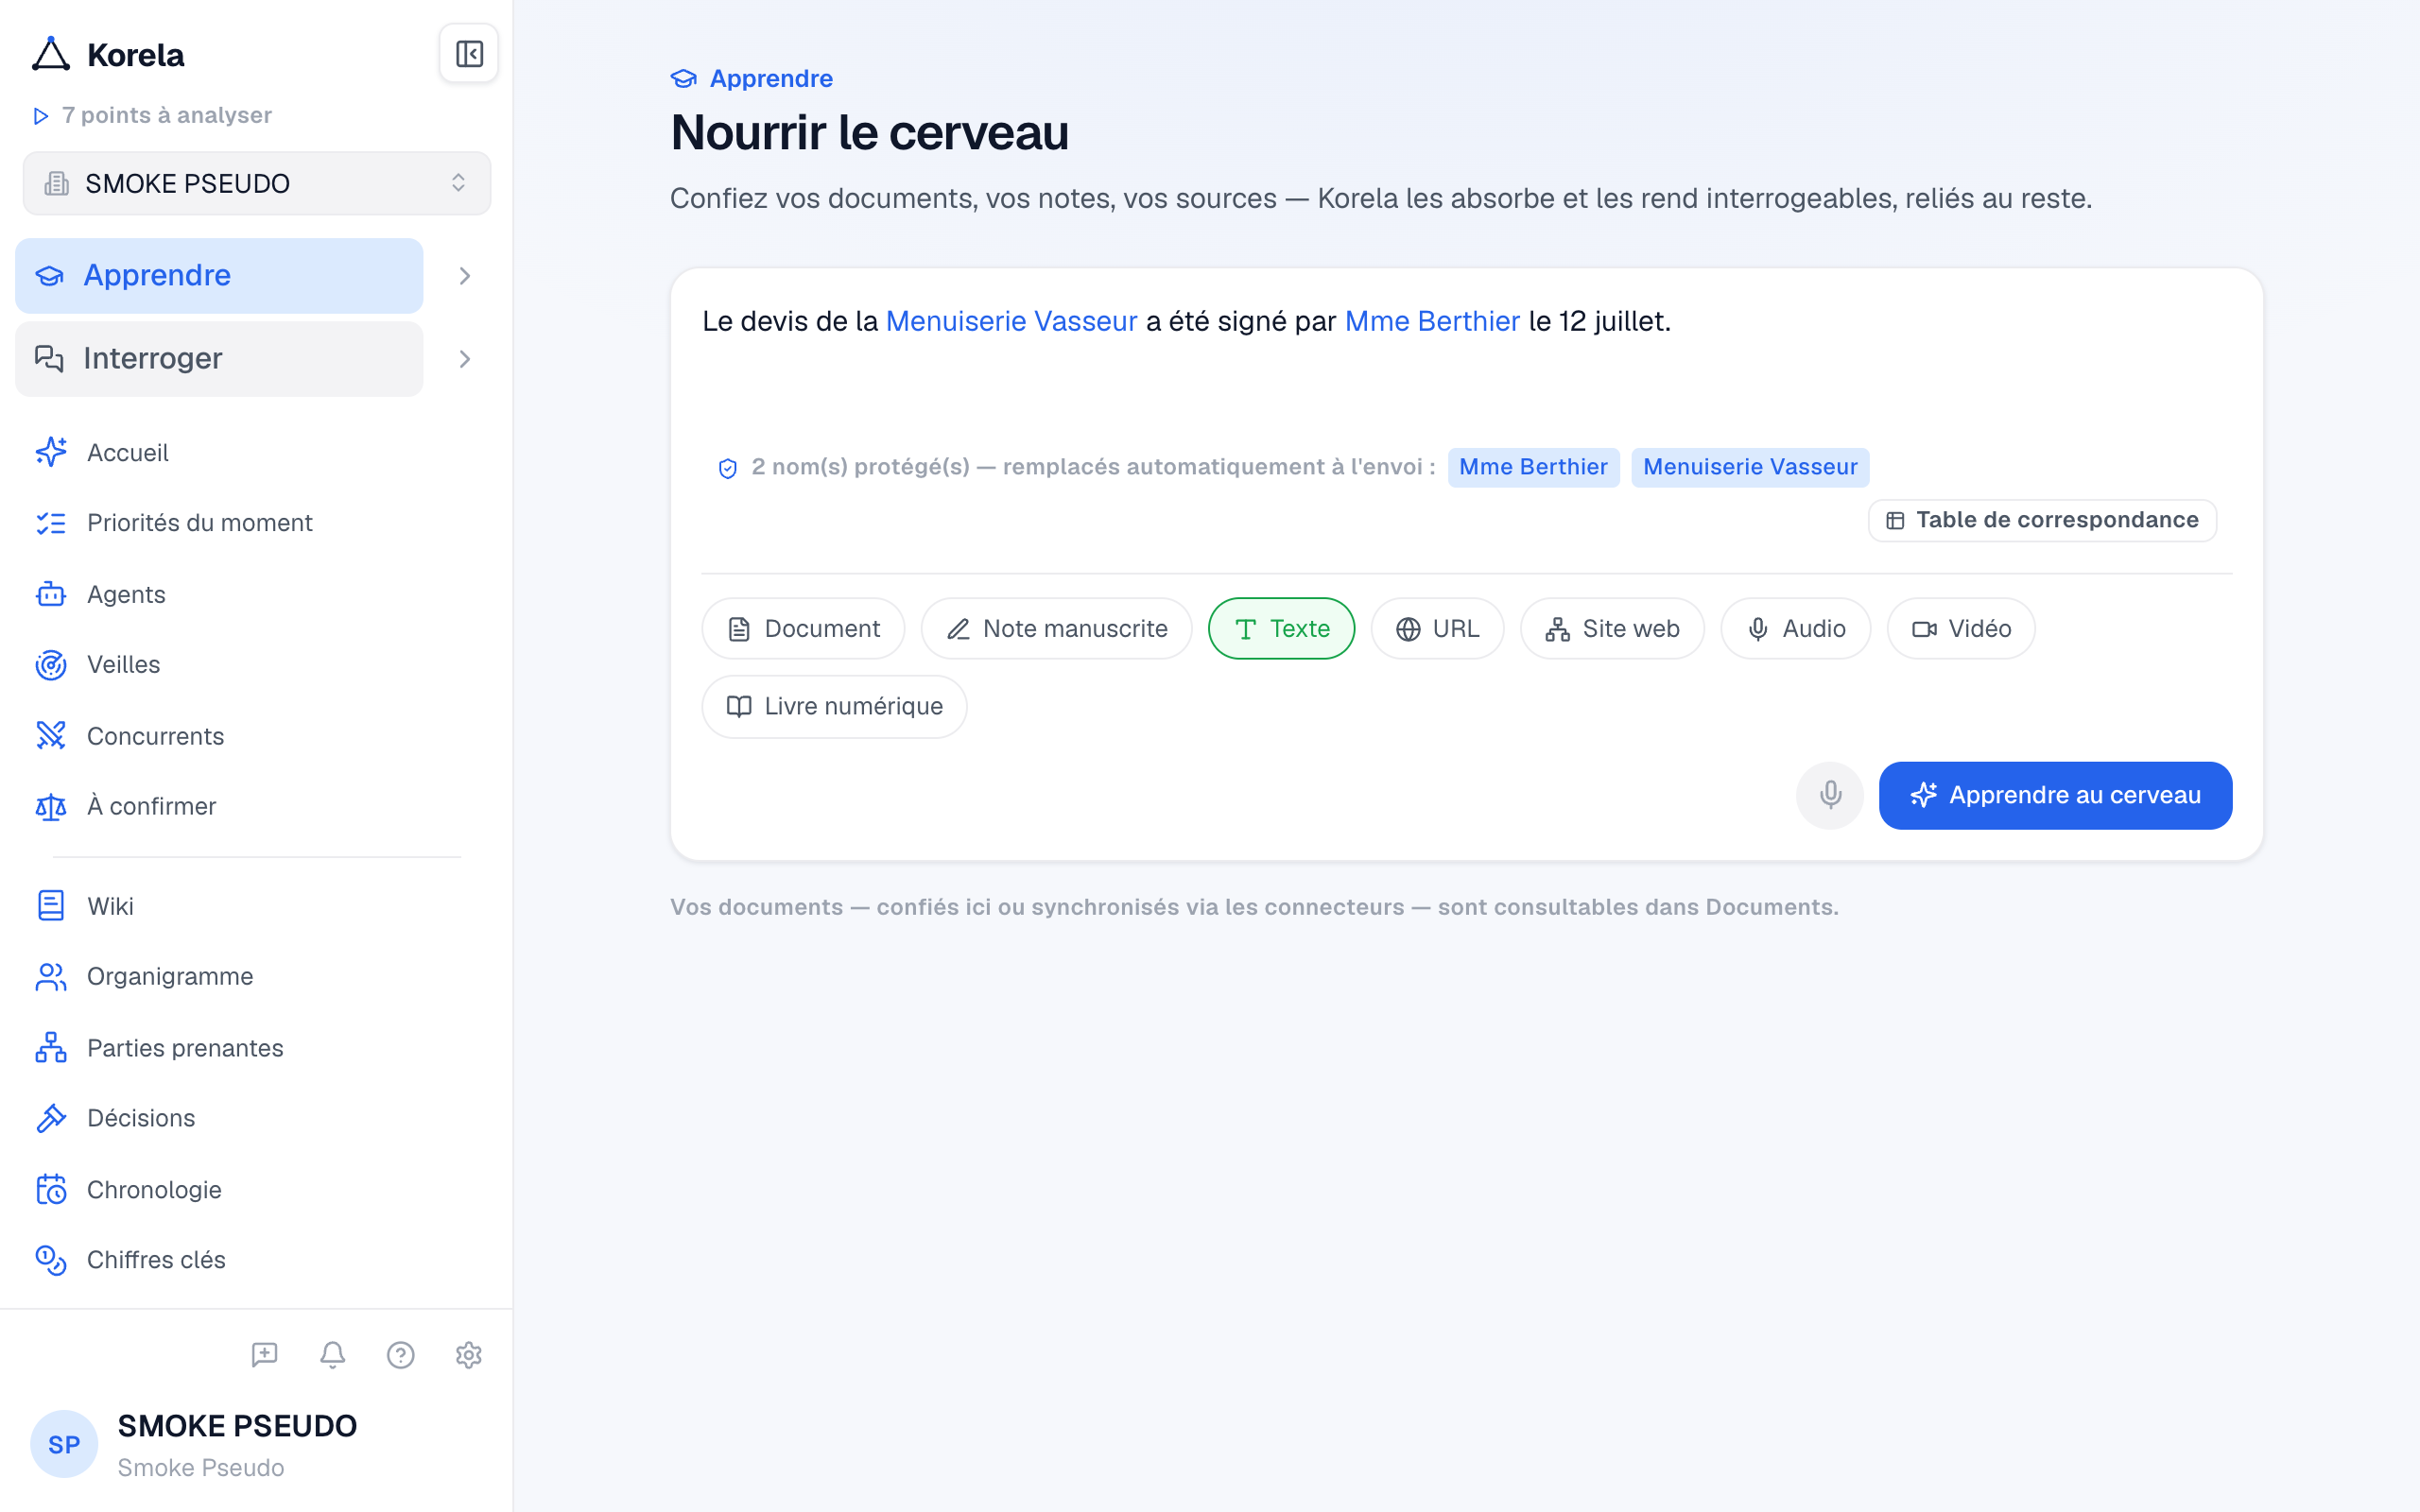Click the Veilles radar icon
The width and height of the screenshot is (2420, 1512).
coord(51,665)
